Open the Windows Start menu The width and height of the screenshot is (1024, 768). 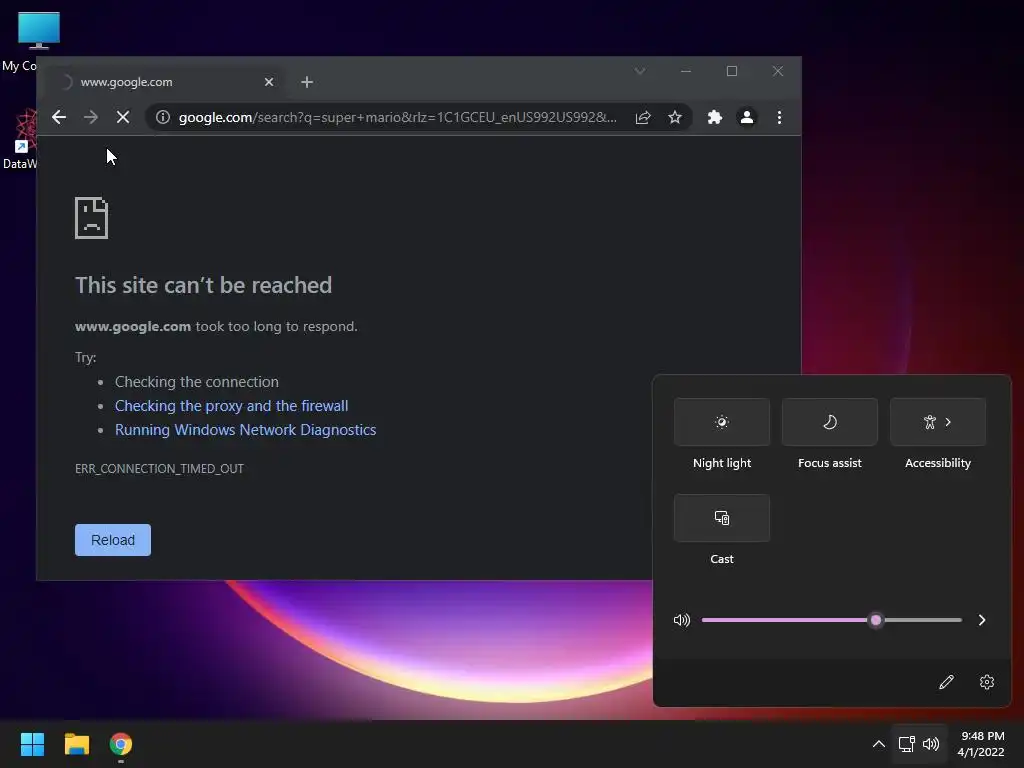[32, 744]
